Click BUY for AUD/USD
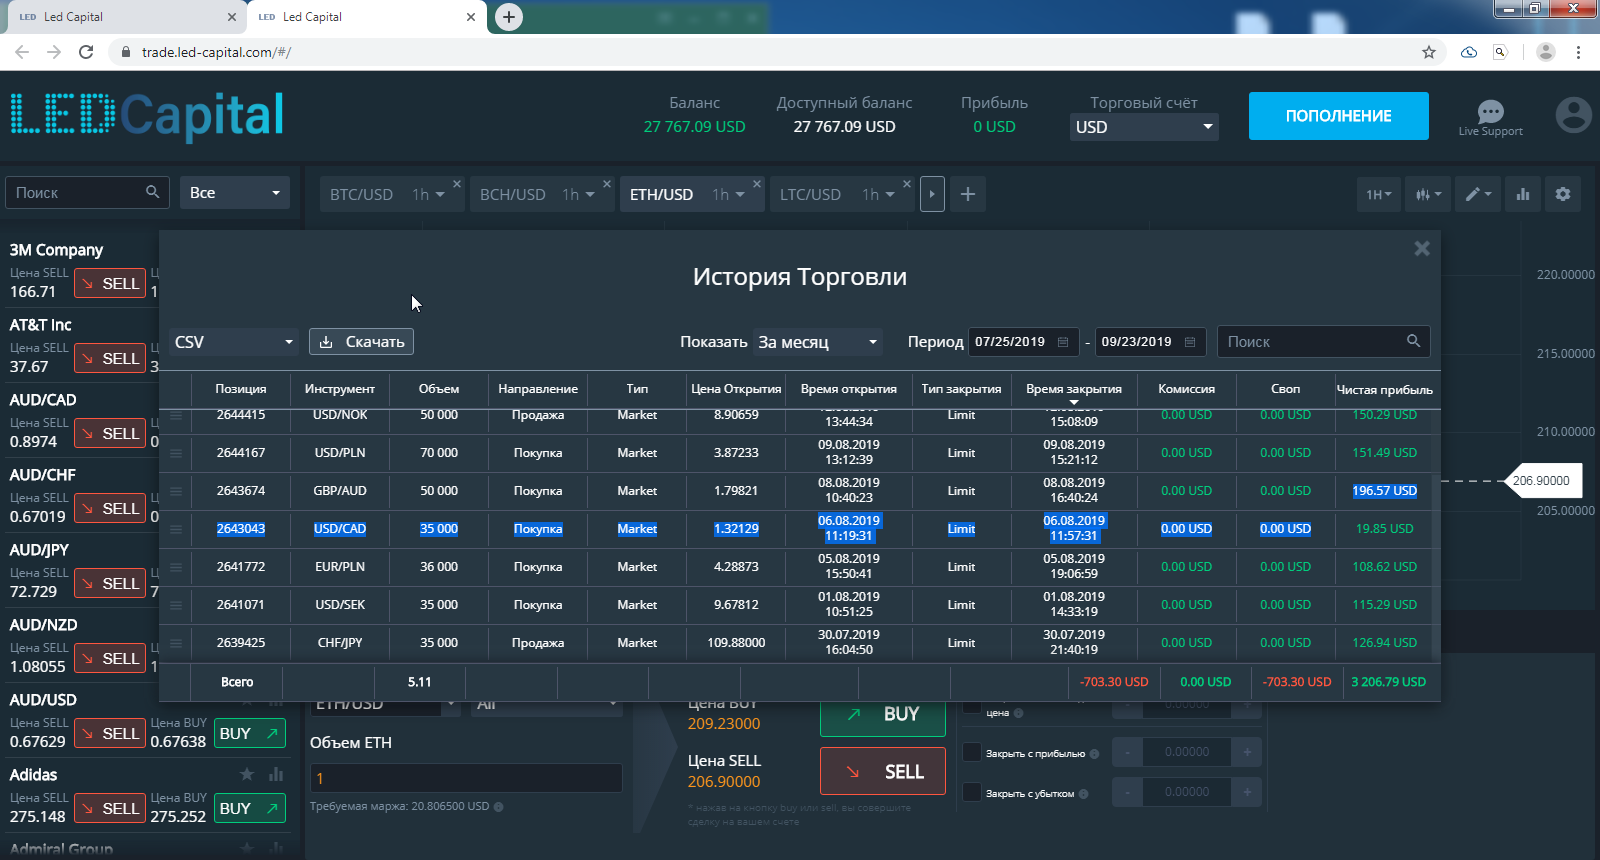This screenshot has width=1600, height=860. coord(249,733)
